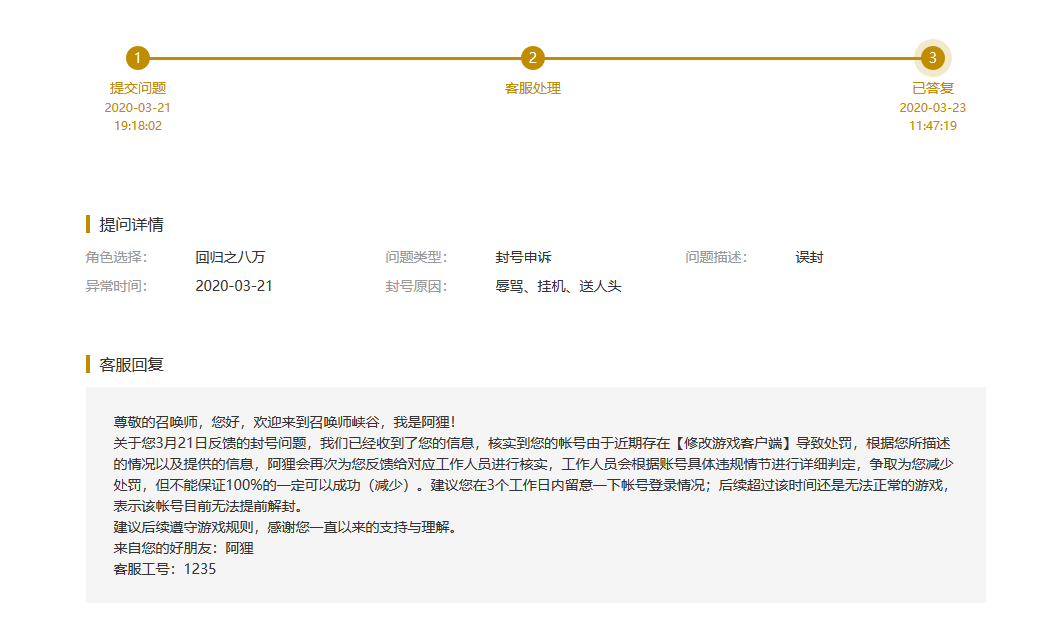
Task: Open the 已答复 step label
Action: [x=932, y=88]
